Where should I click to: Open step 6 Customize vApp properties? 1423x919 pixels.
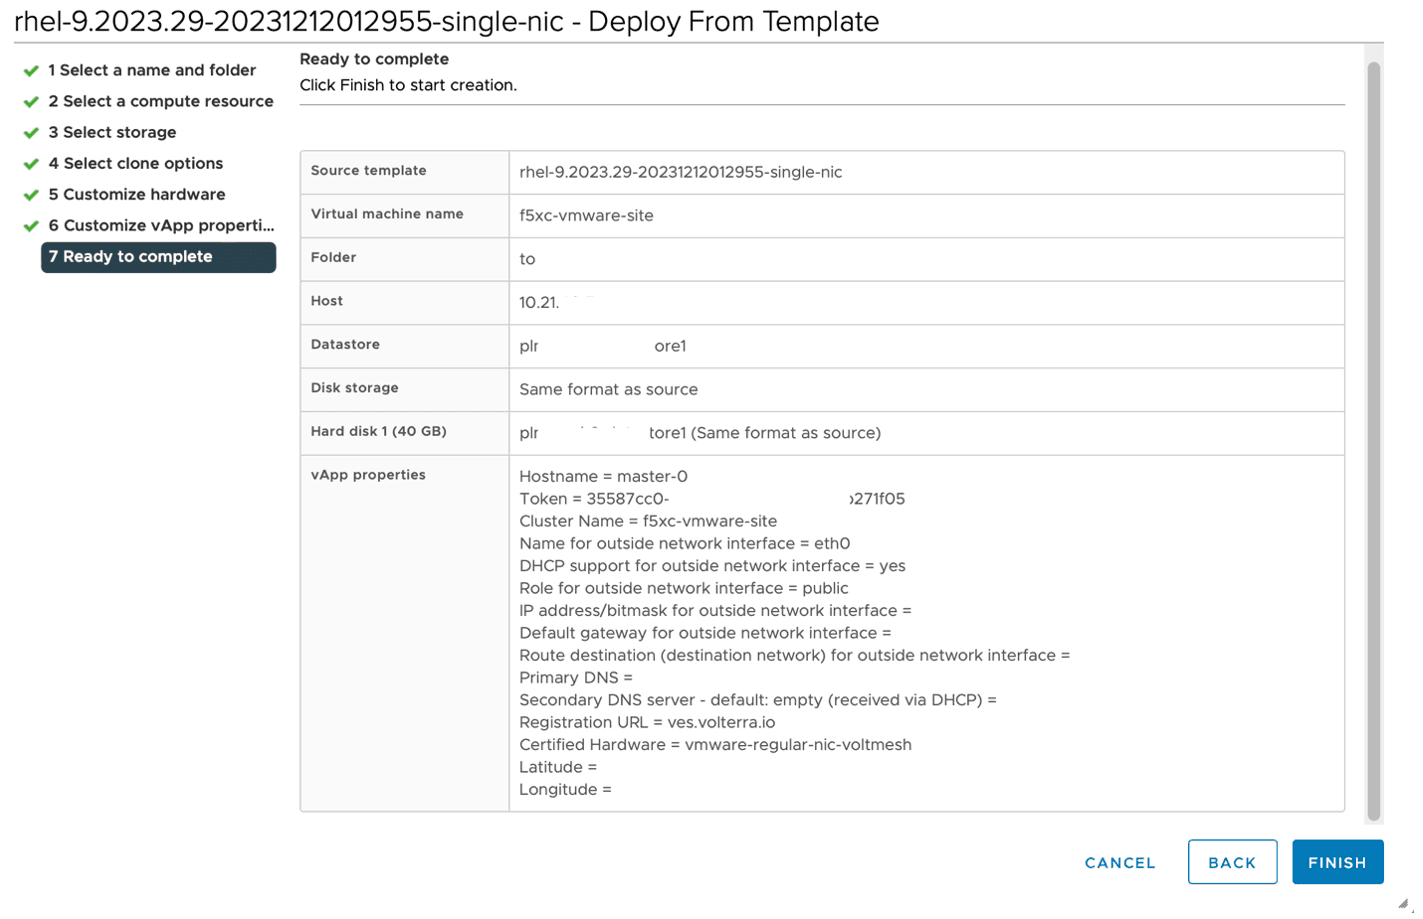click(x=160, y=225)
